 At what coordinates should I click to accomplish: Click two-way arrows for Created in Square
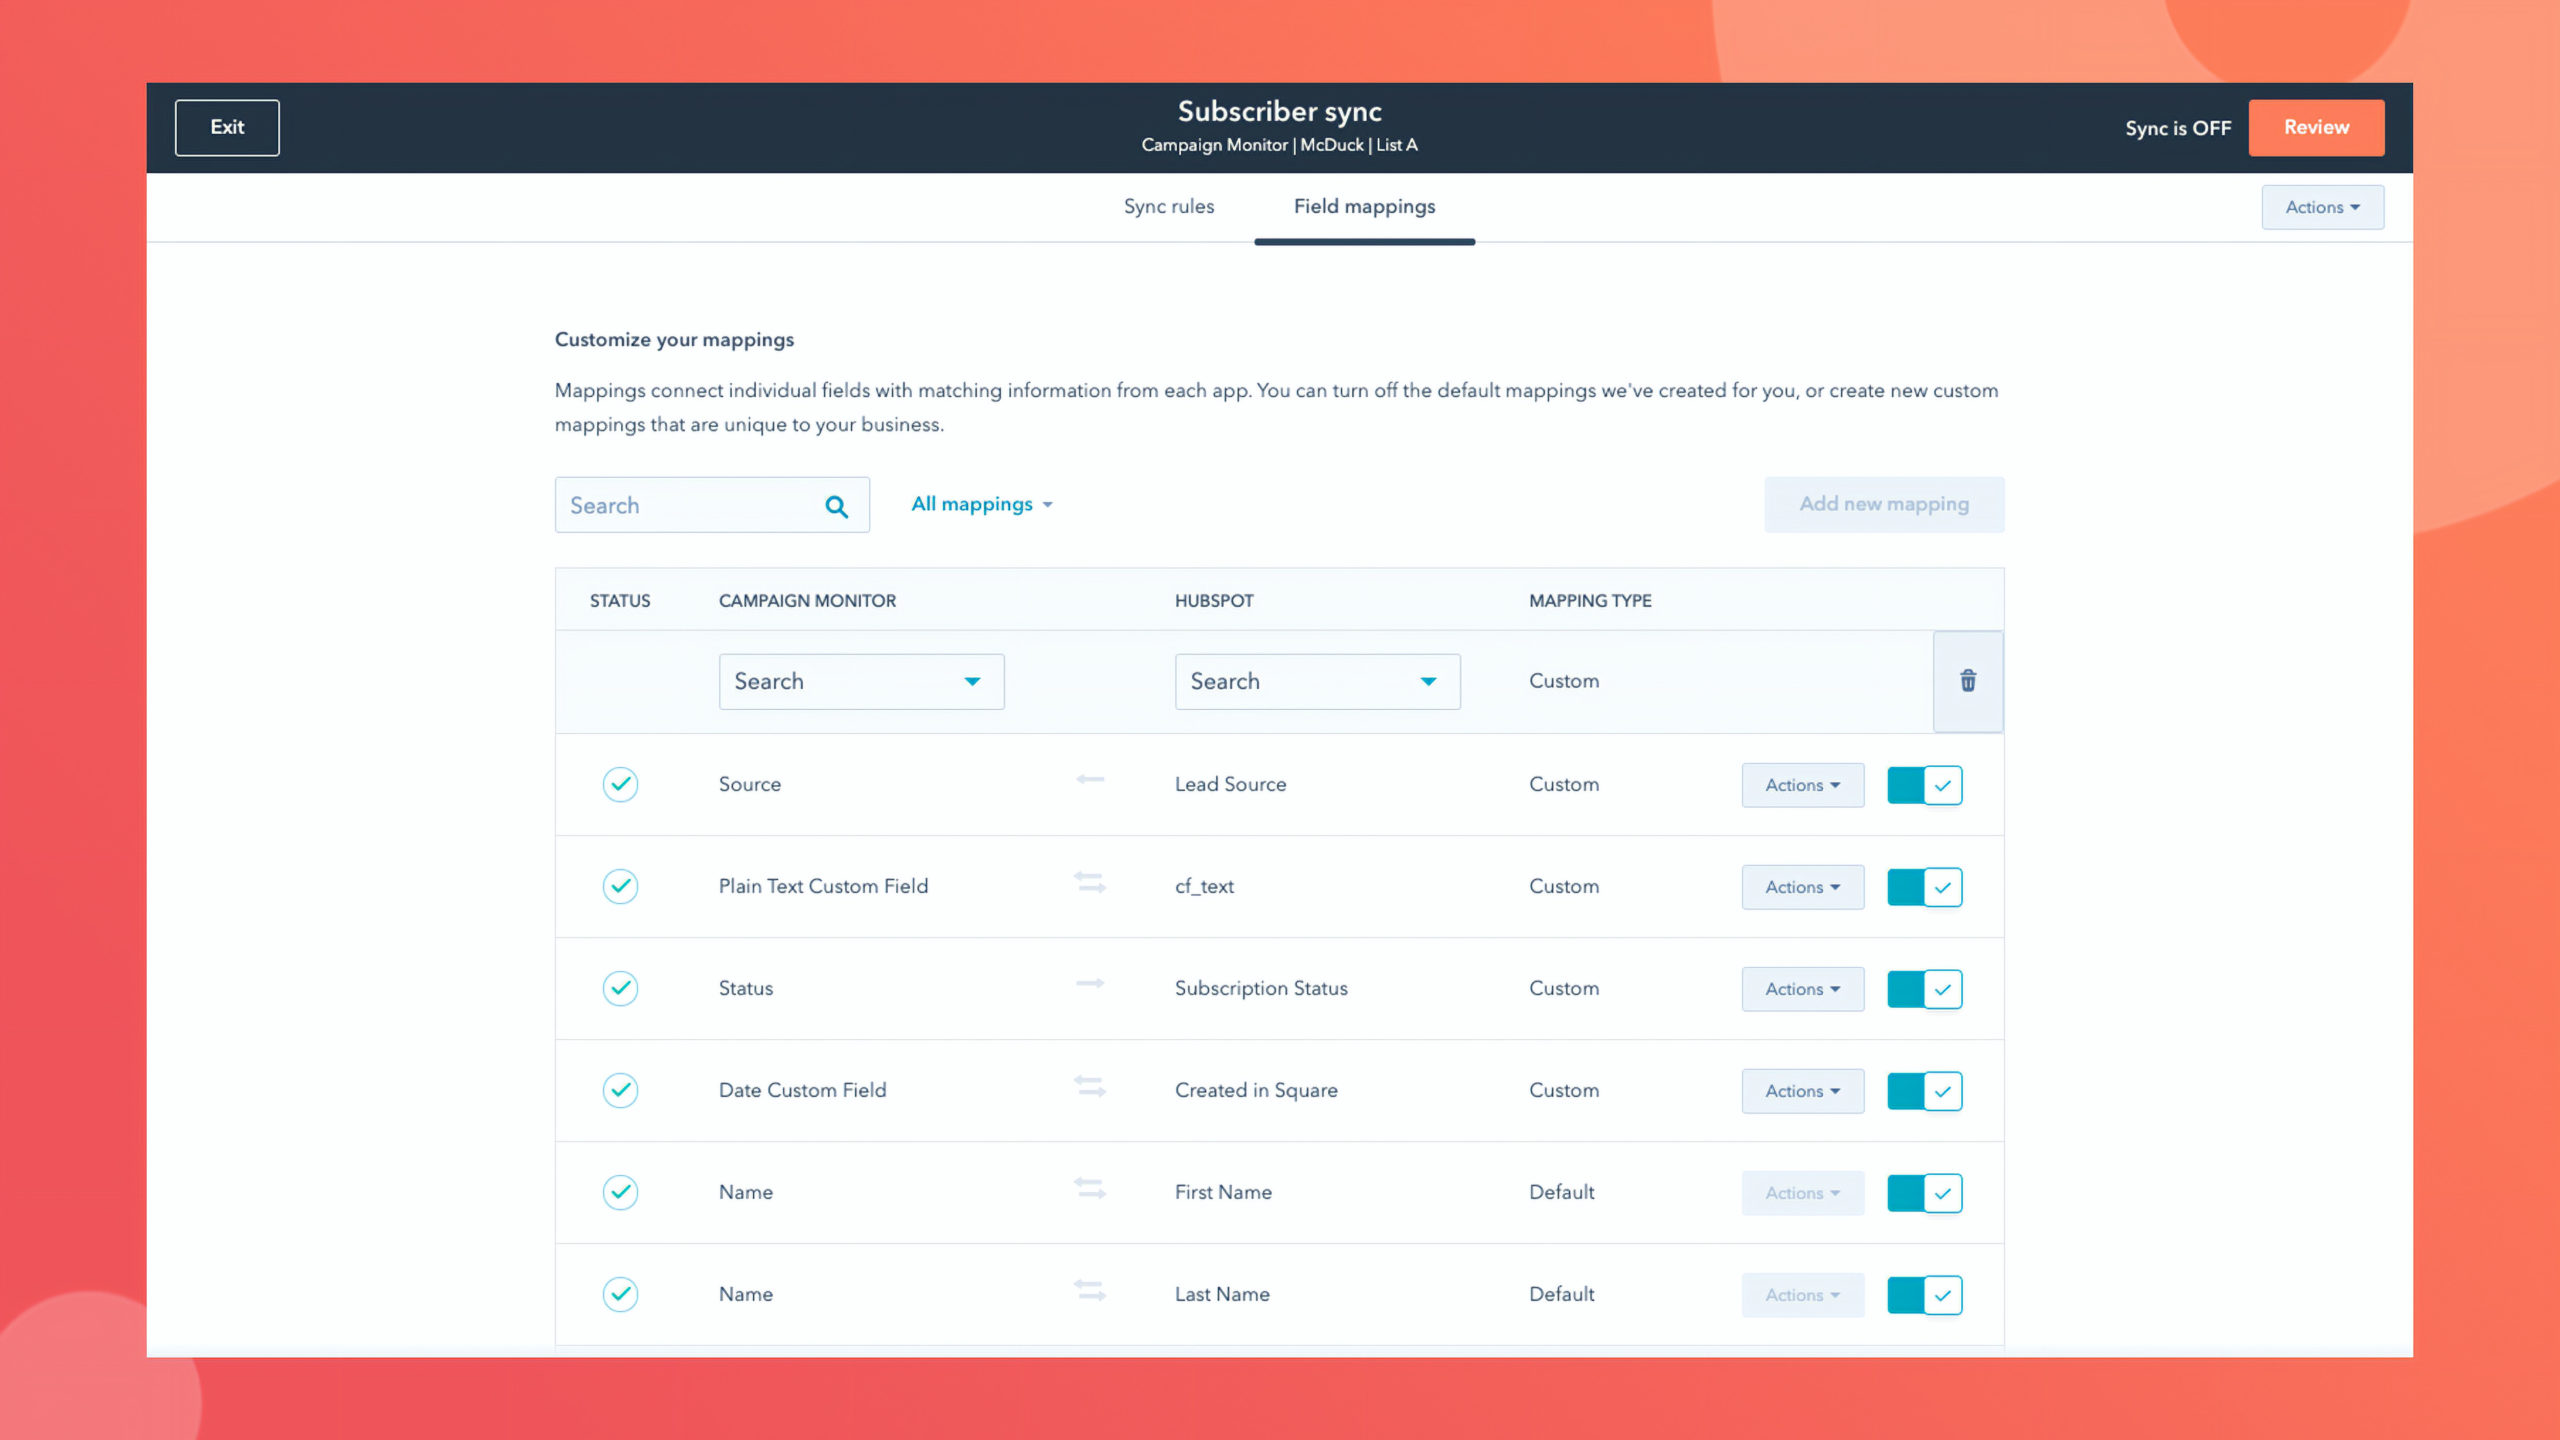1090,1087
